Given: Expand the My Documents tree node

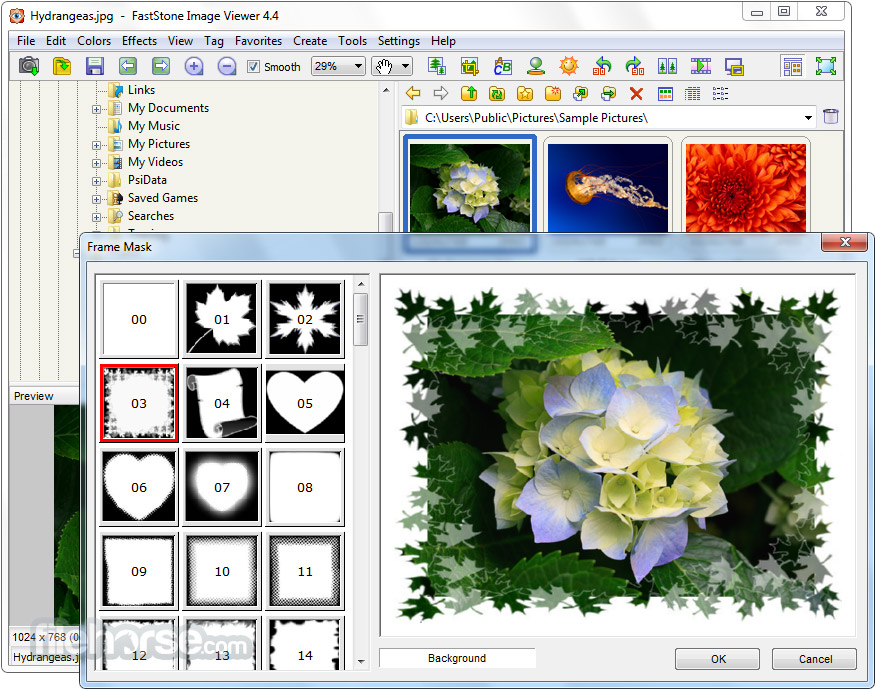Looking at the screenshot, I should point(97,109).
